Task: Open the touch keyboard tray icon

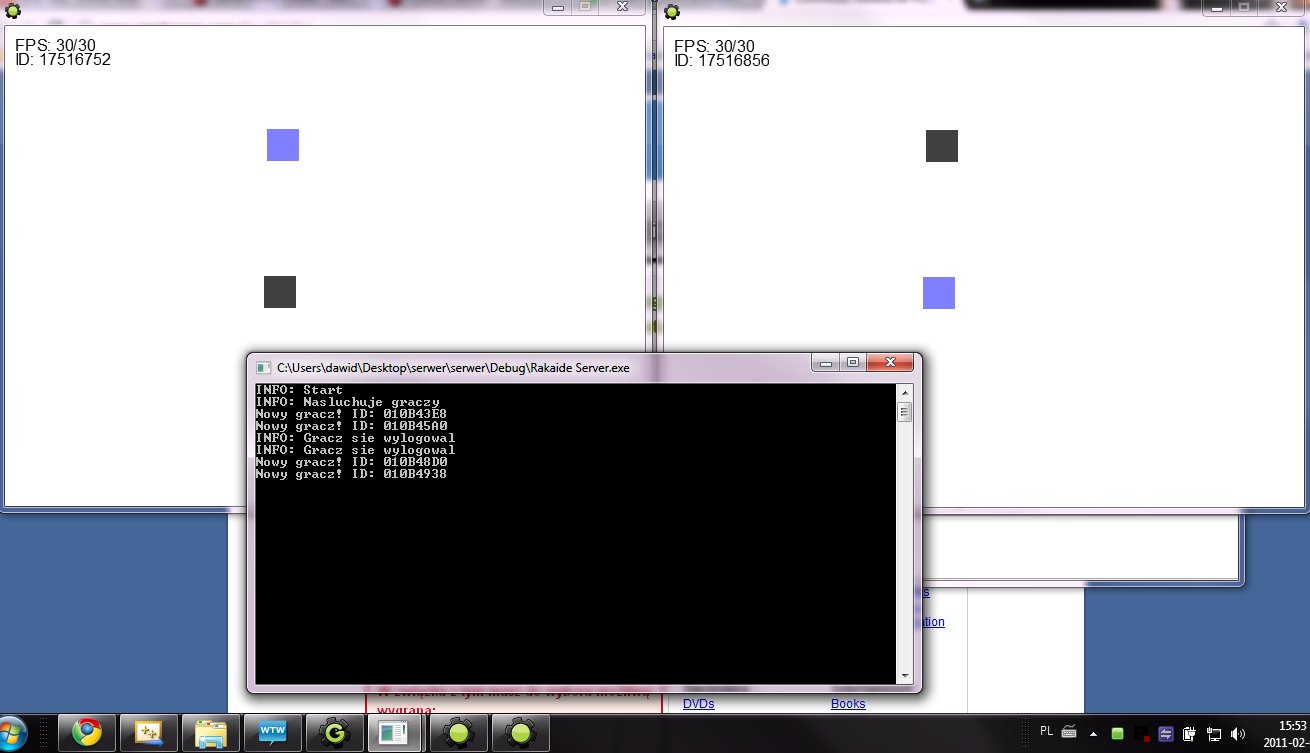Action: click(1069, 732)
